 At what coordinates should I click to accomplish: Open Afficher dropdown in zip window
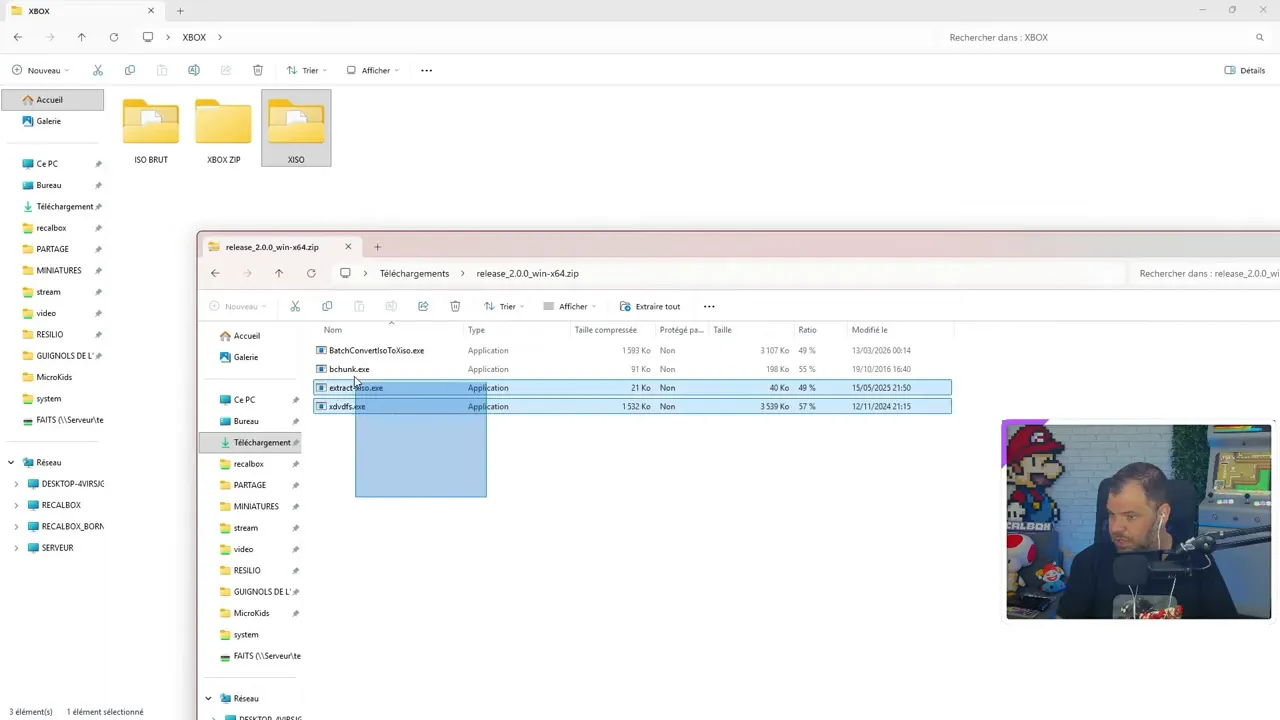pyautogui.click(x=570, y=306)
